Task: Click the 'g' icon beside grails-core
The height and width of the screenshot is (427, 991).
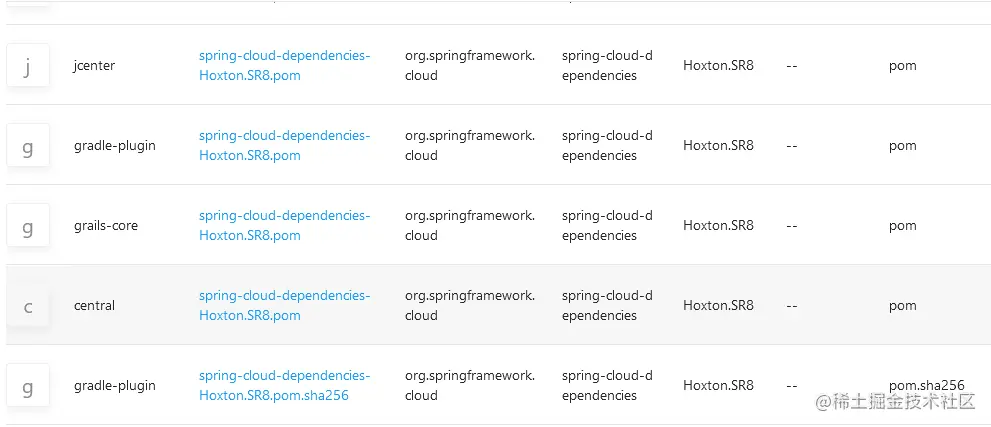Action: [28, 226]
